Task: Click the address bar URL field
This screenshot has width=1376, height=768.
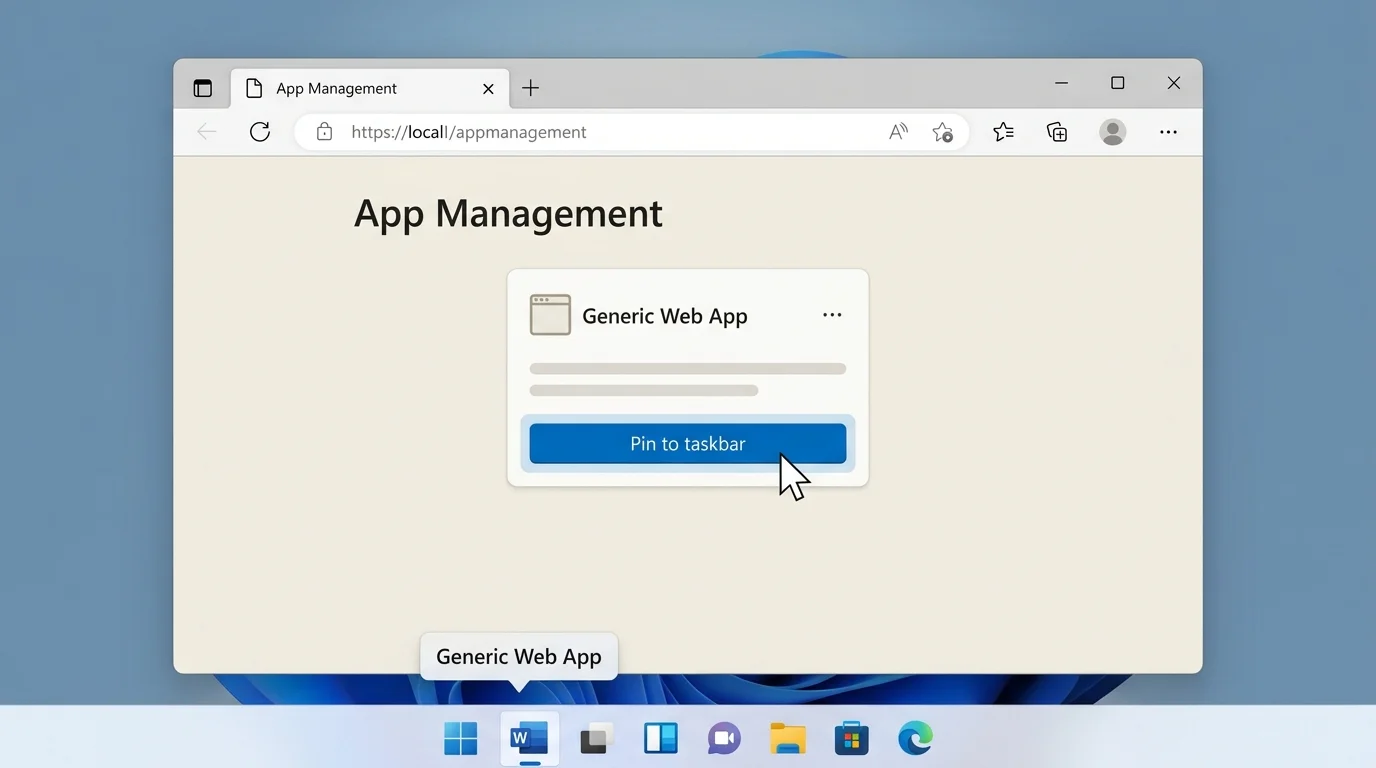Action: click(x=631, y=132)
